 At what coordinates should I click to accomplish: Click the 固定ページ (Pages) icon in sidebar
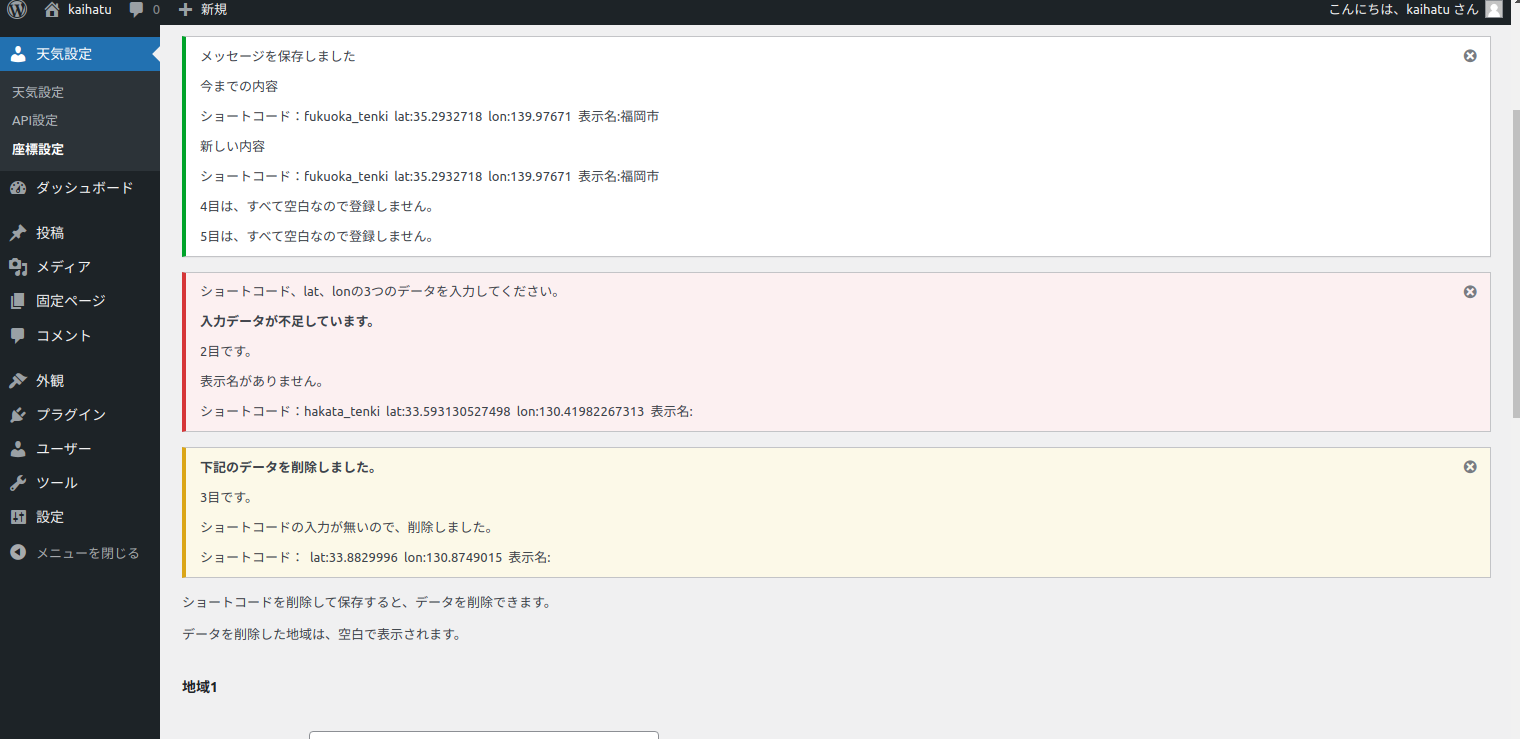(17, 301)
